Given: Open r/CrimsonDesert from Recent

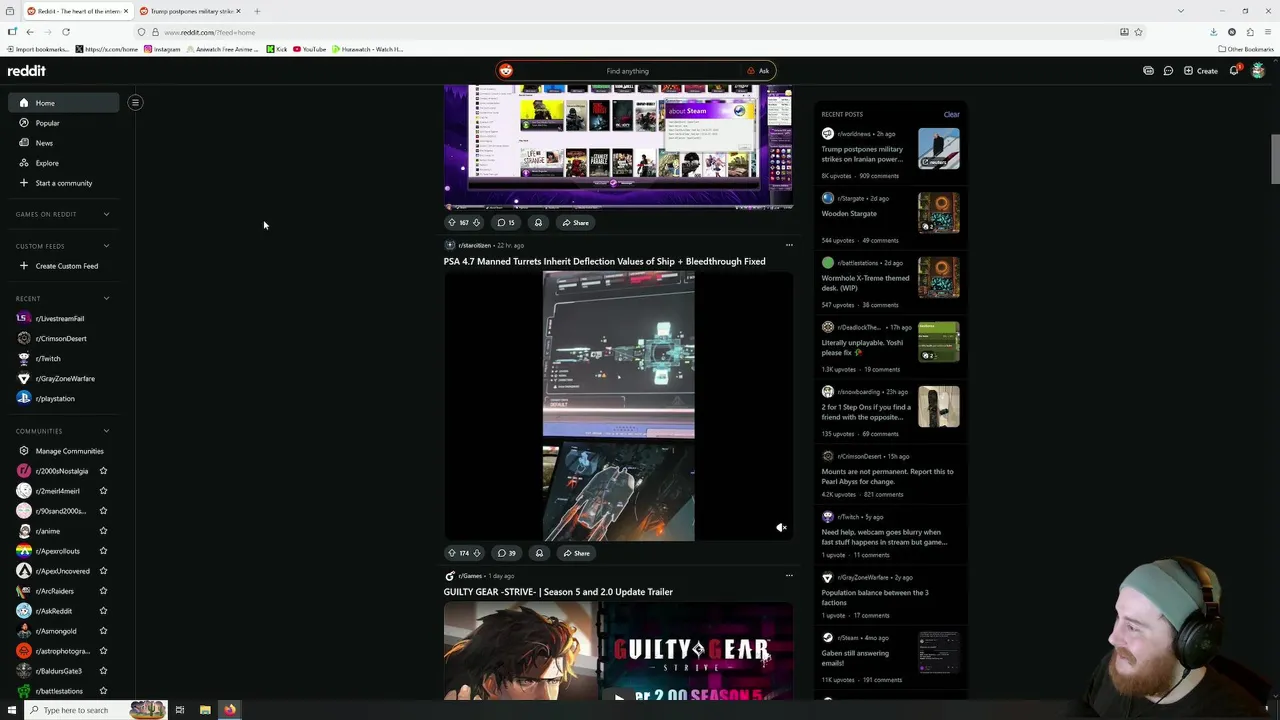Looking at the screenshot, I should click(x=60, y=338).
